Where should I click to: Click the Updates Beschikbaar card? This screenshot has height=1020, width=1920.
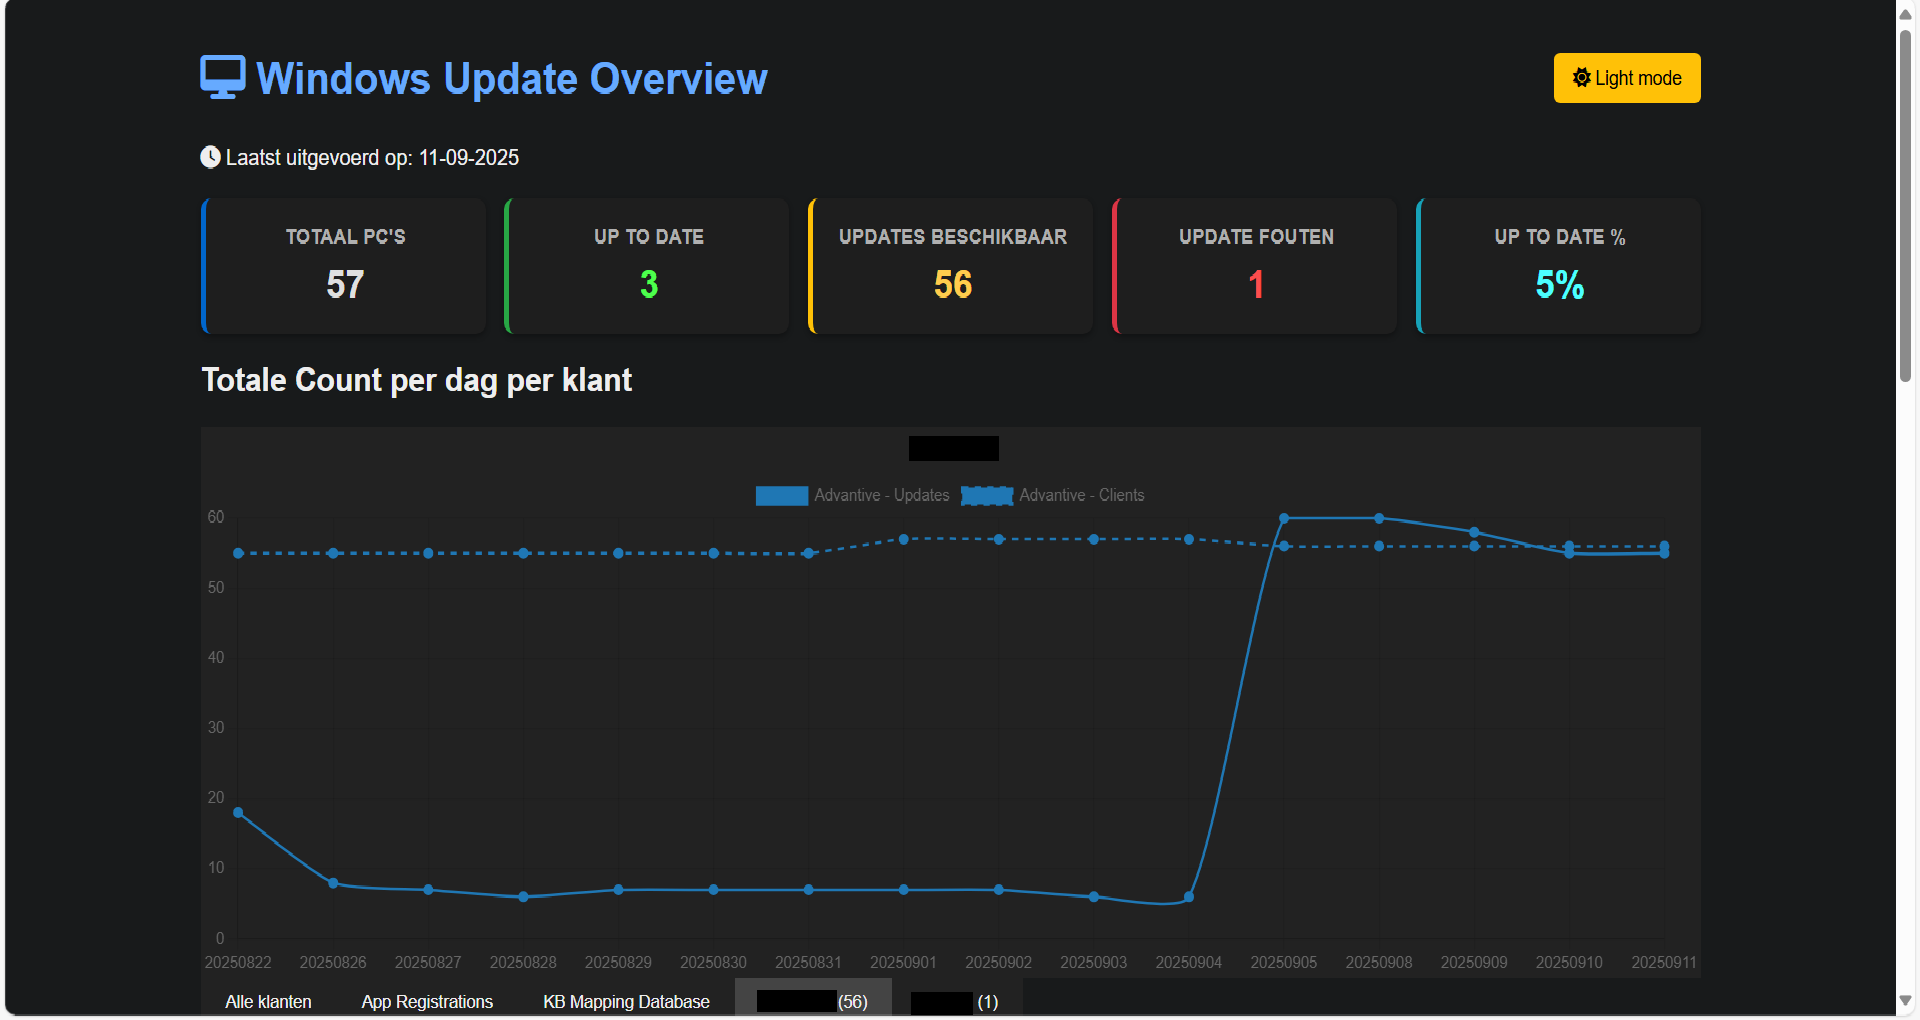click(951, 266)
